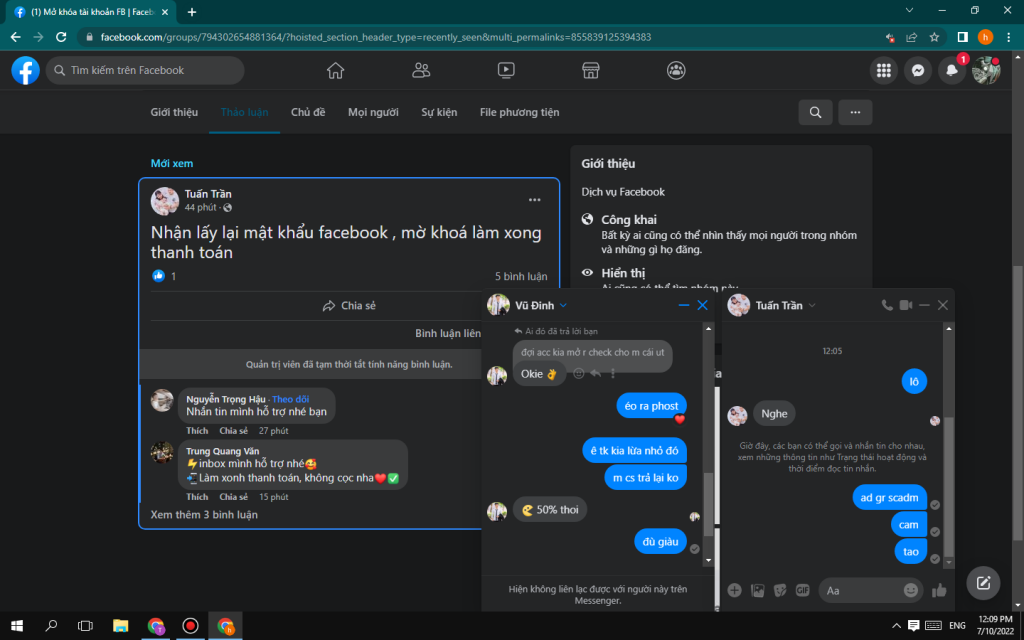Click the new message compose button
1024x640 pixels.
click(983, 582)
